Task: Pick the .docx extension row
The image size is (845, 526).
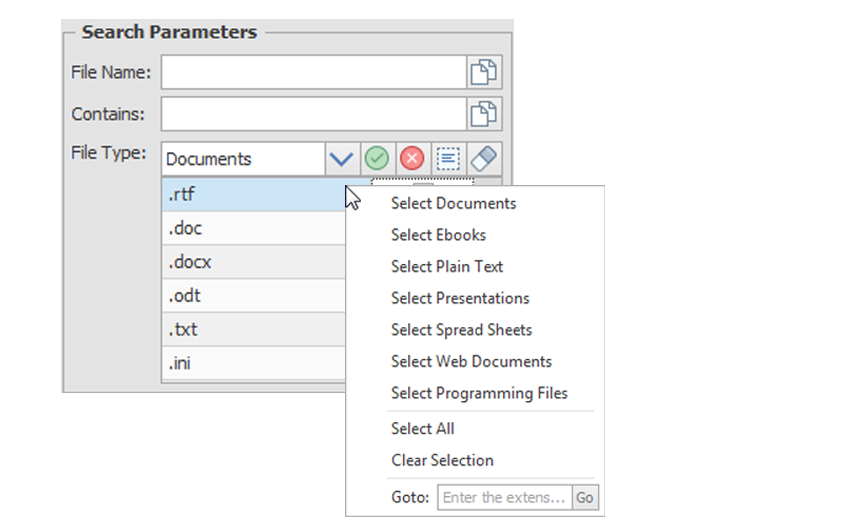Action: (250, 262)
